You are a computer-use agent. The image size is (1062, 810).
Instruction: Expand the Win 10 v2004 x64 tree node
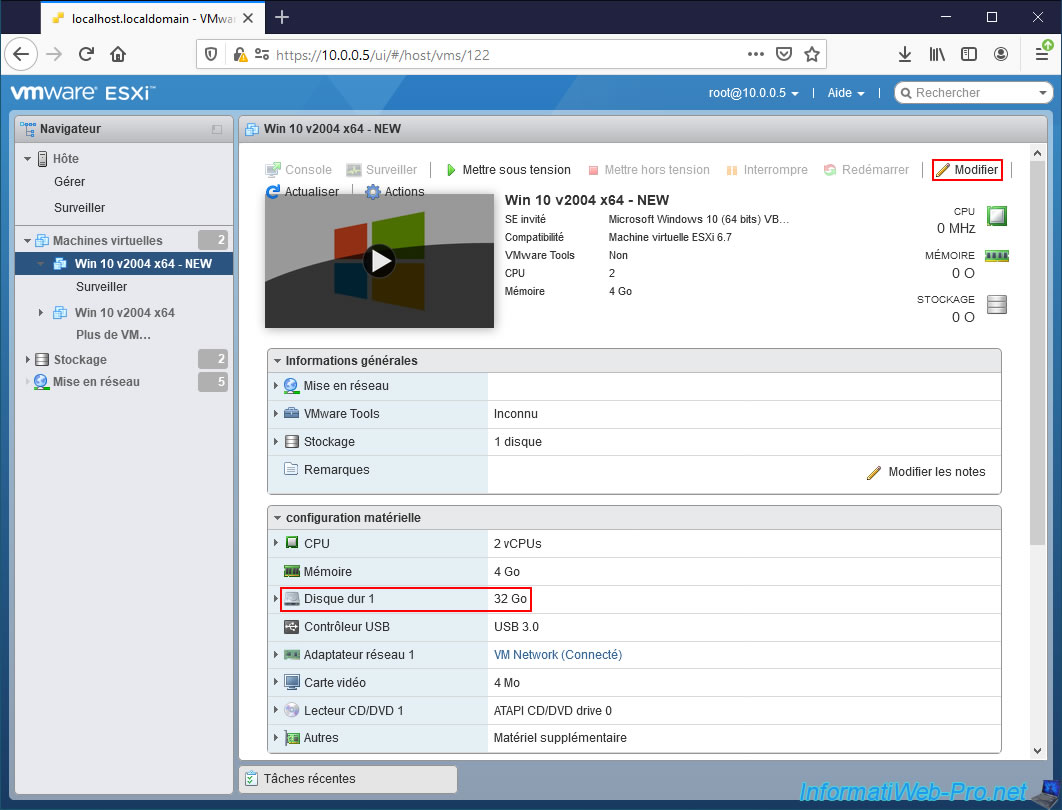pos(41,312)
